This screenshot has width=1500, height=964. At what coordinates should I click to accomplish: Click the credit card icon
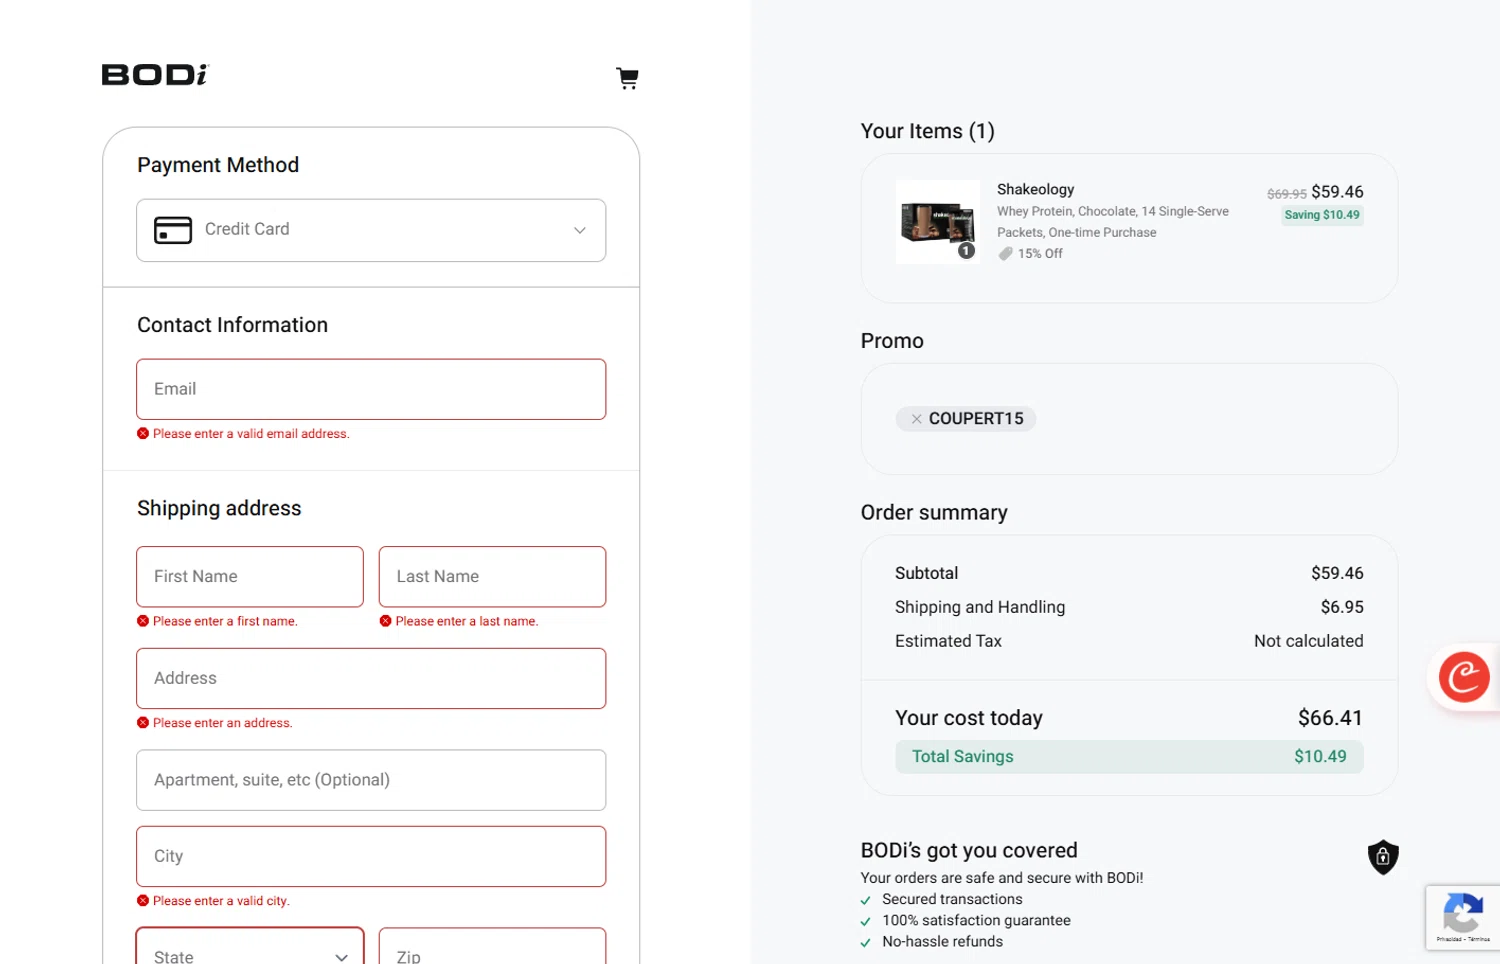pyautogui.click(x=173, y=230)
